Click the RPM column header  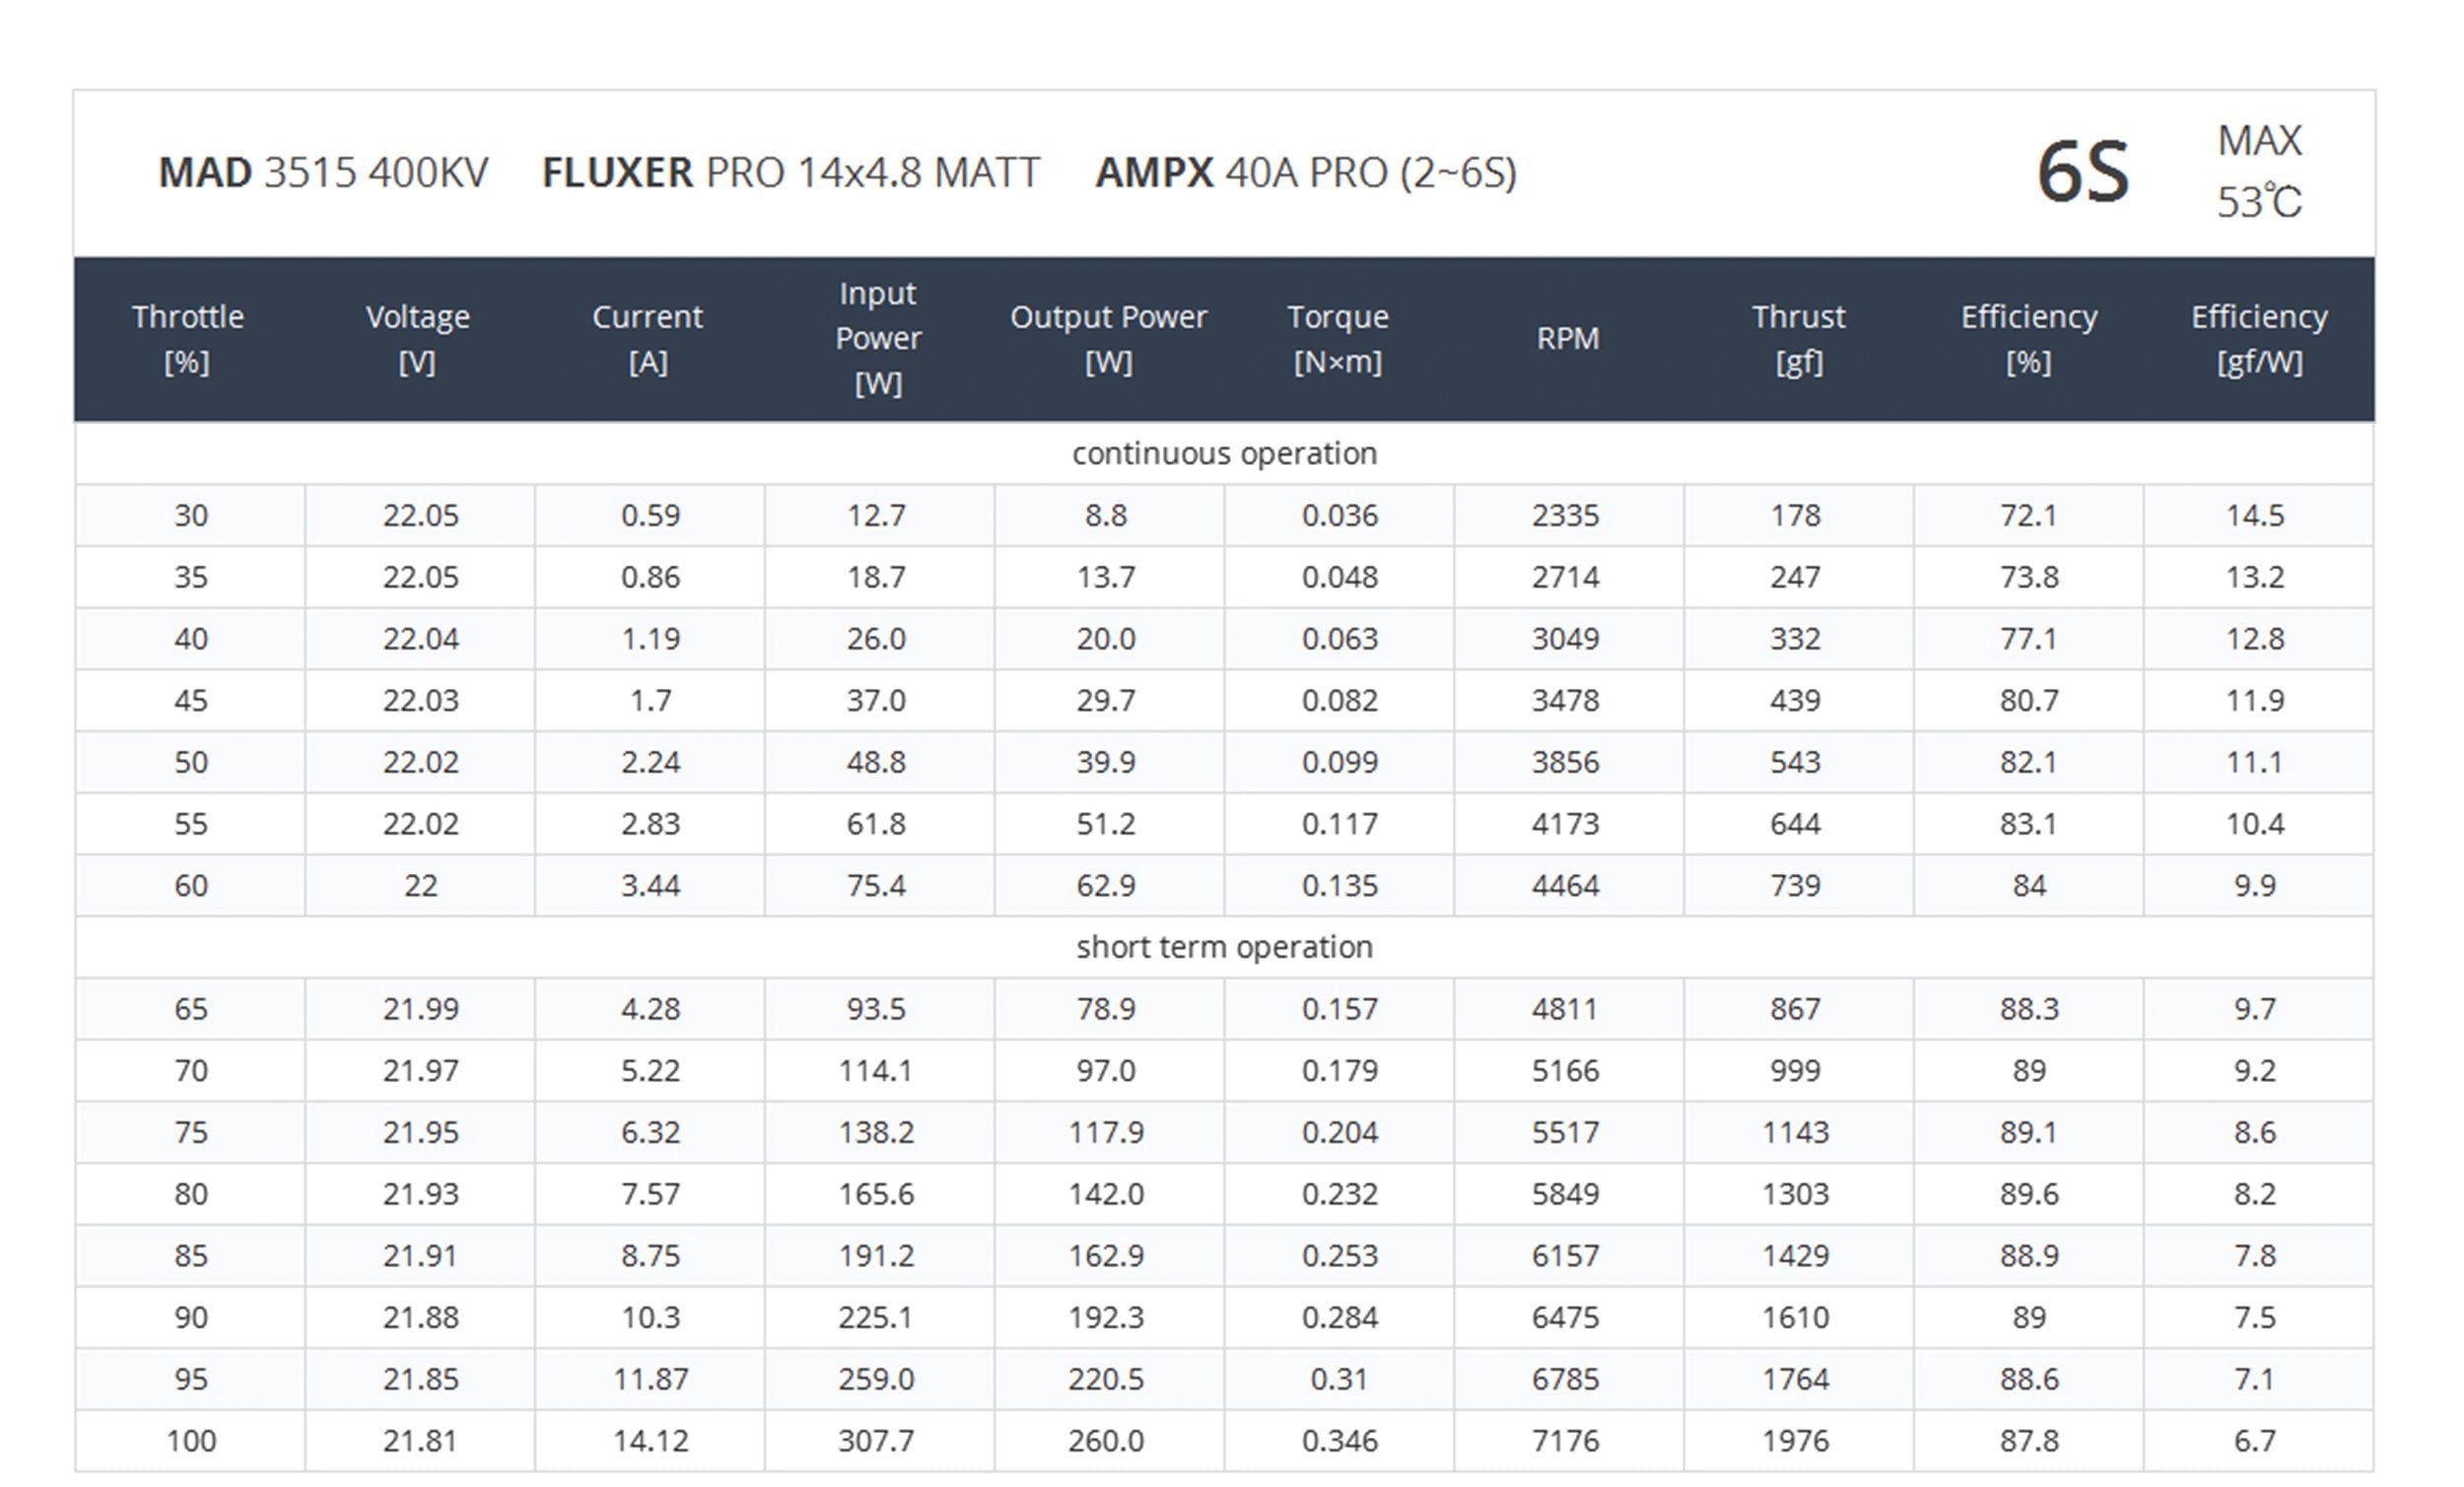1567,339
